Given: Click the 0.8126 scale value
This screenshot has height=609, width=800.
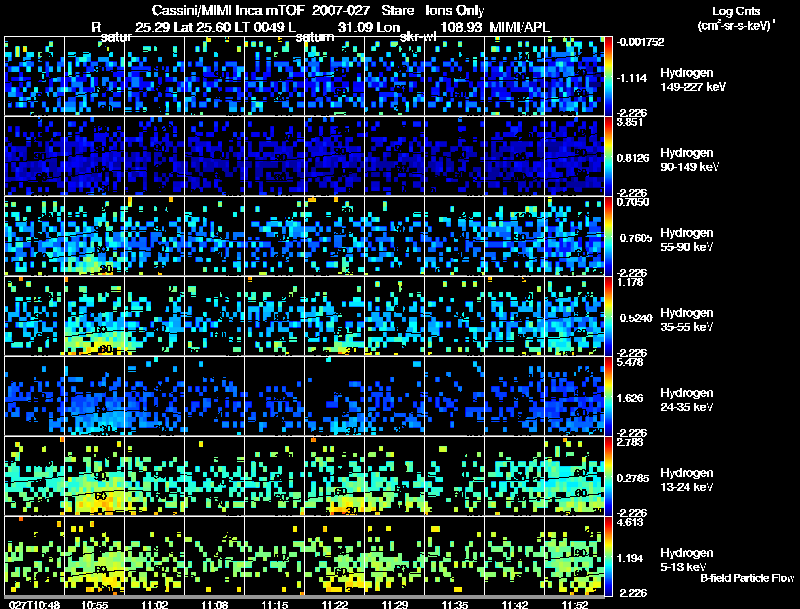Looking at the screenshot, I should [633, 158].
